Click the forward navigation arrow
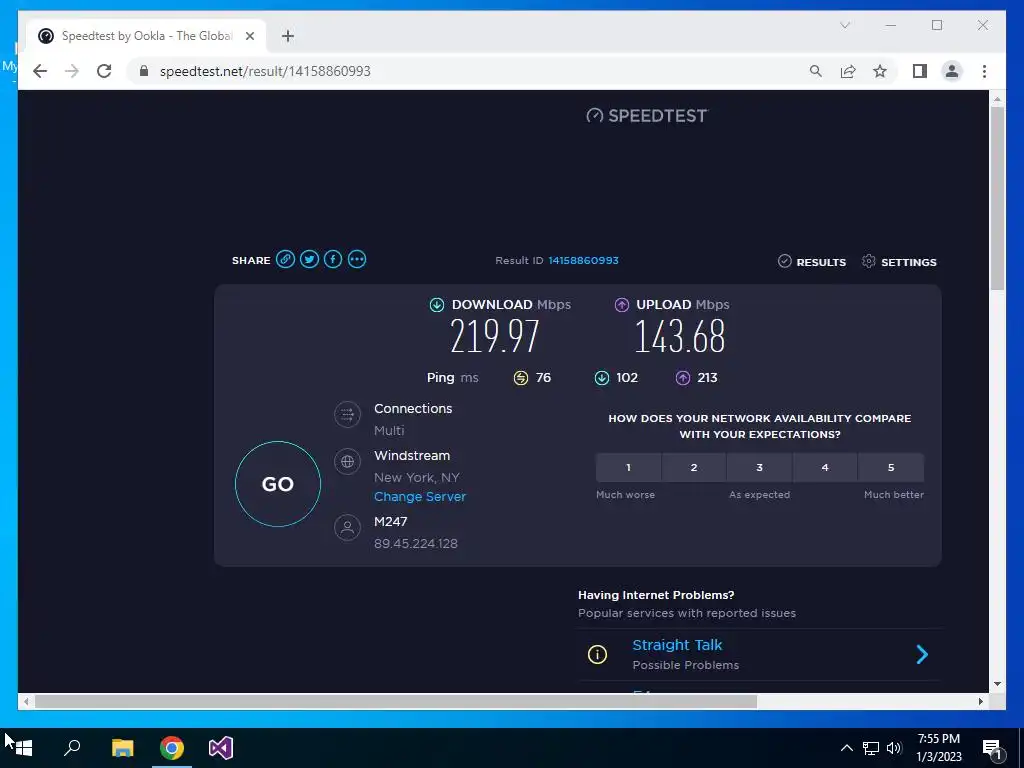Screen dimensions: 1024x768 pyautogui.click(x=72, y=71)
